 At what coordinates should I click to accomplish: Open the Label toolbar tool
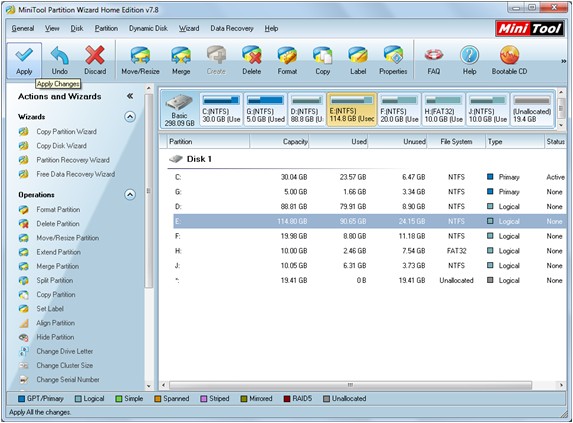click(x=358, y=61)
